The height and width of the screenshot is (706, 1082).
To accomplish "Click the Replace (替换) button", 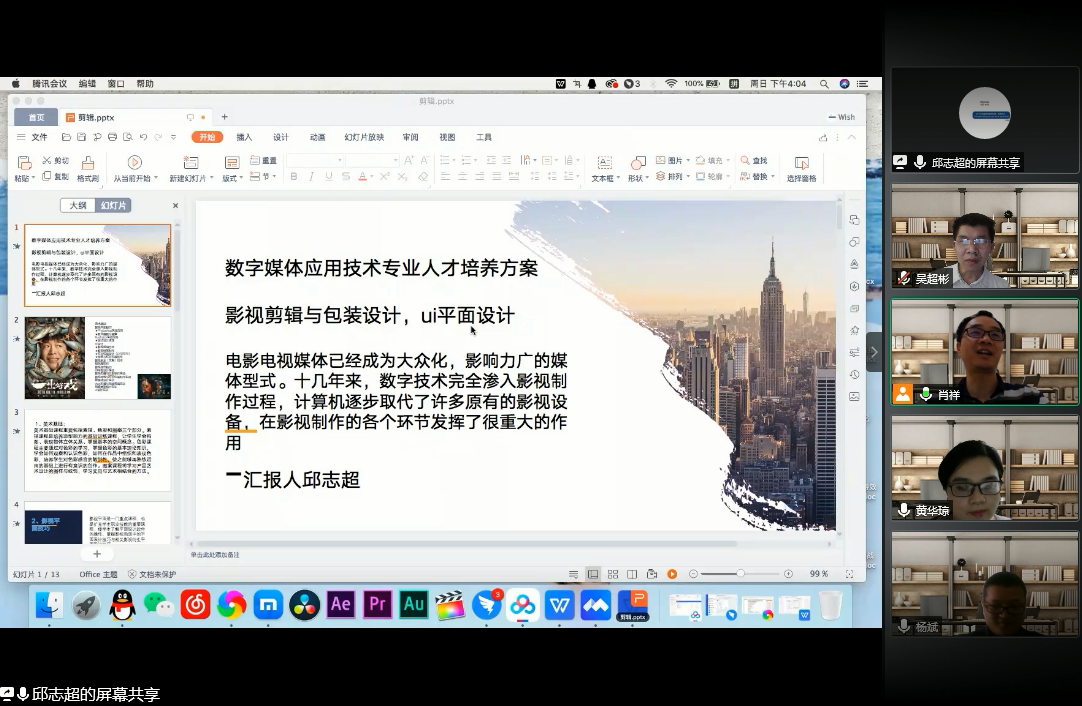I will point(759,177).
